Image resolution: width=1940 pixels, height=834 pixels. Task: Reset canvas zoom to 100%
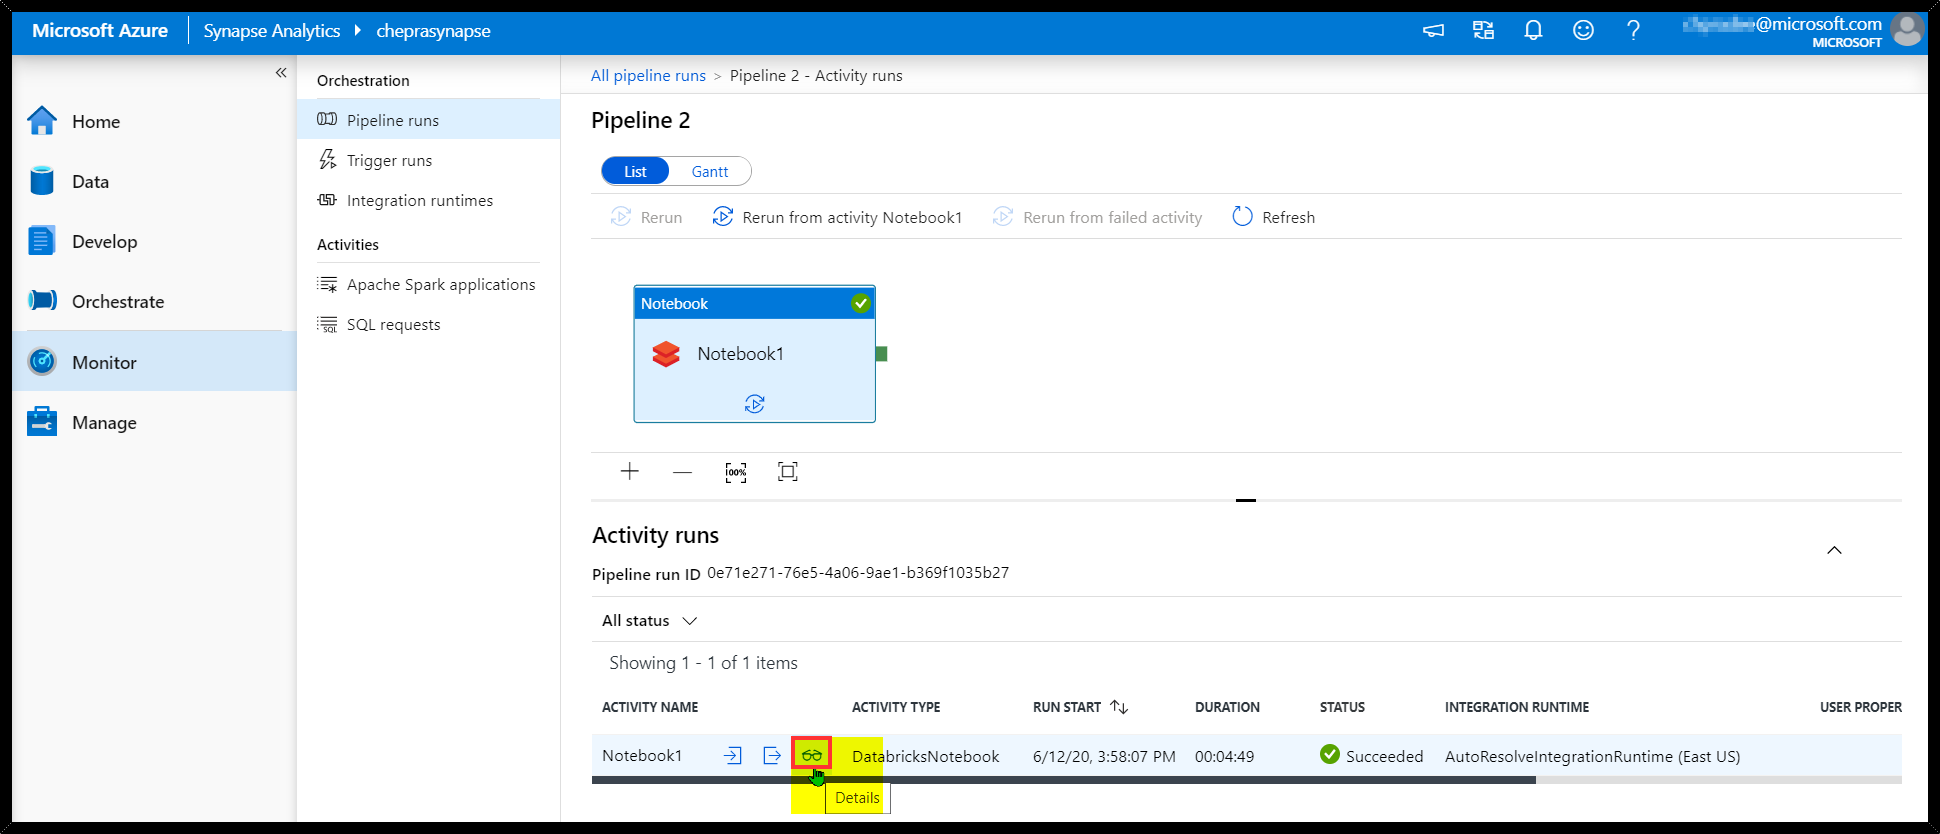(x=736, y=472)
